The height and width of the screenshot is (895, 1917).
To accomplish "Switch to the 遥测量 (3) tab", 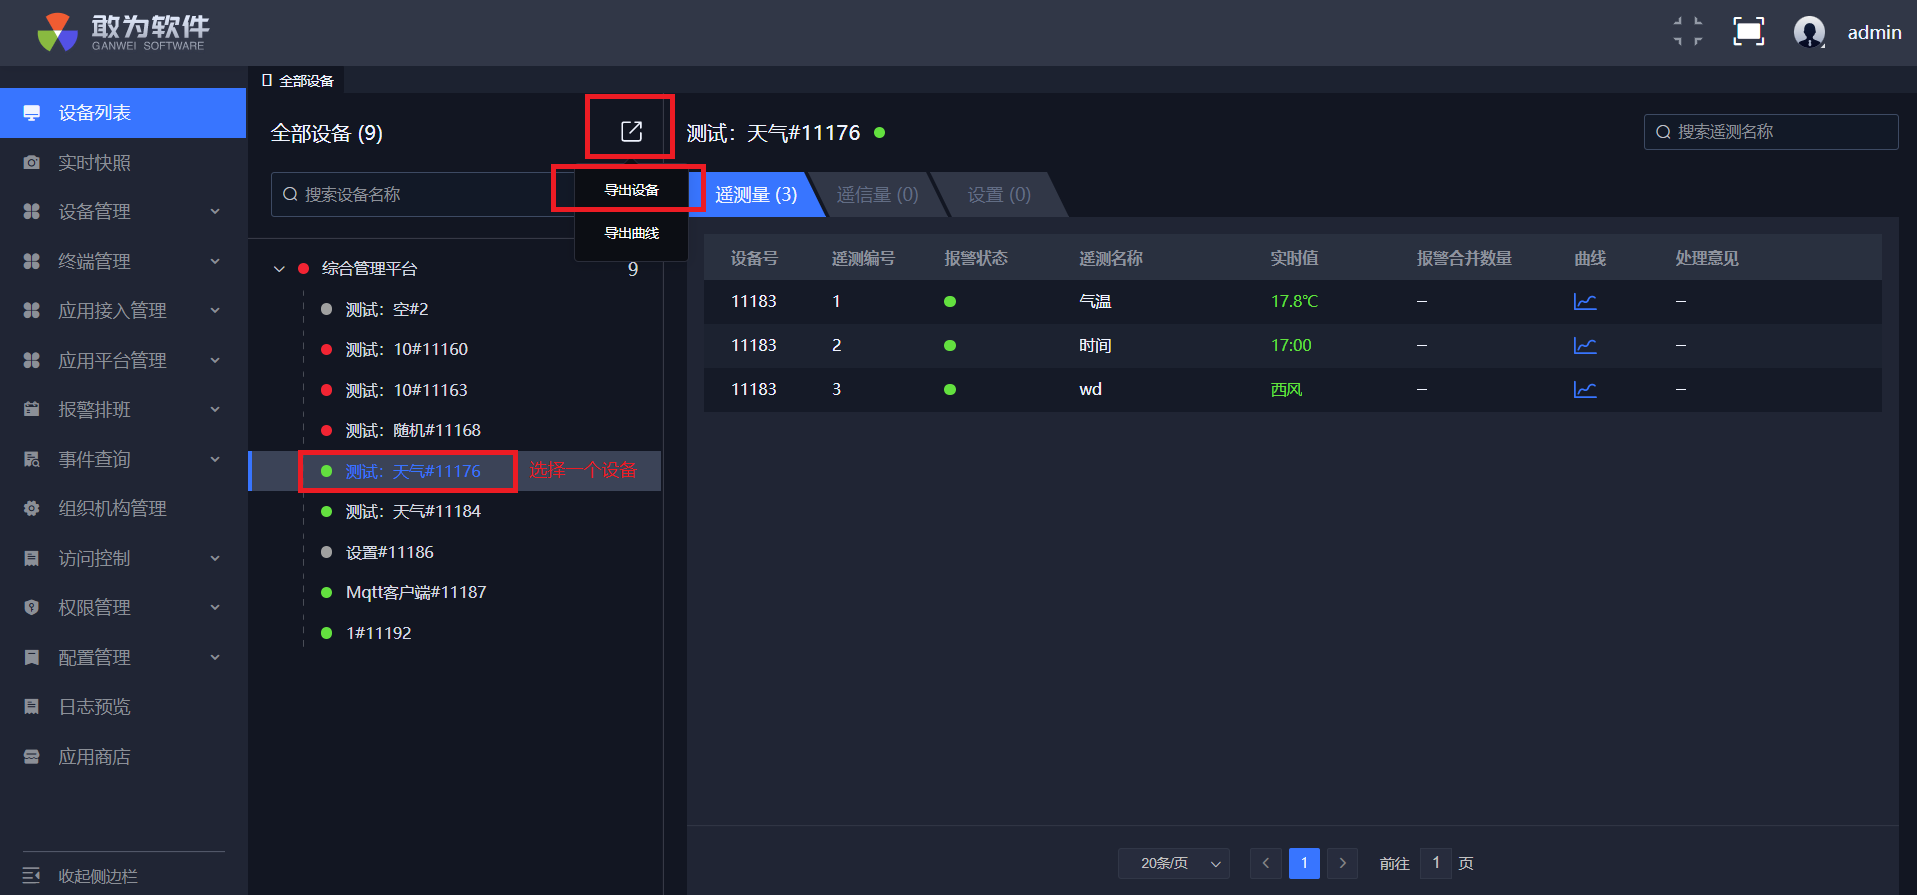I will tap(756, 194).
